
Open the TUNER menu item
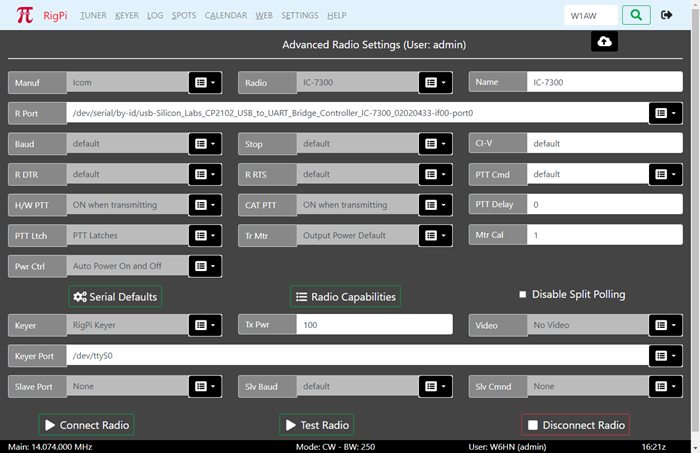coord(93,16)
